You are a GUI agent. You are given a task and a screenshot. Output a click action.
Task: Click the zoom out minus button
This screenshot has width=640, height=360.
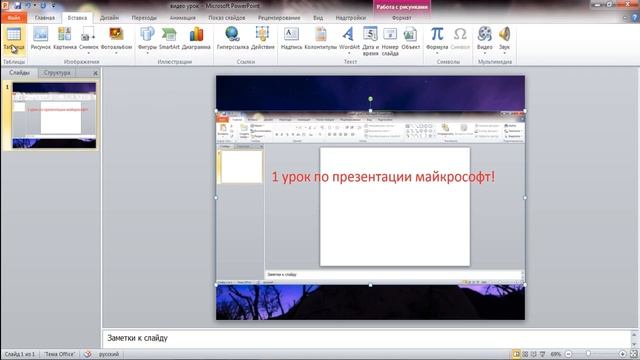569,354
